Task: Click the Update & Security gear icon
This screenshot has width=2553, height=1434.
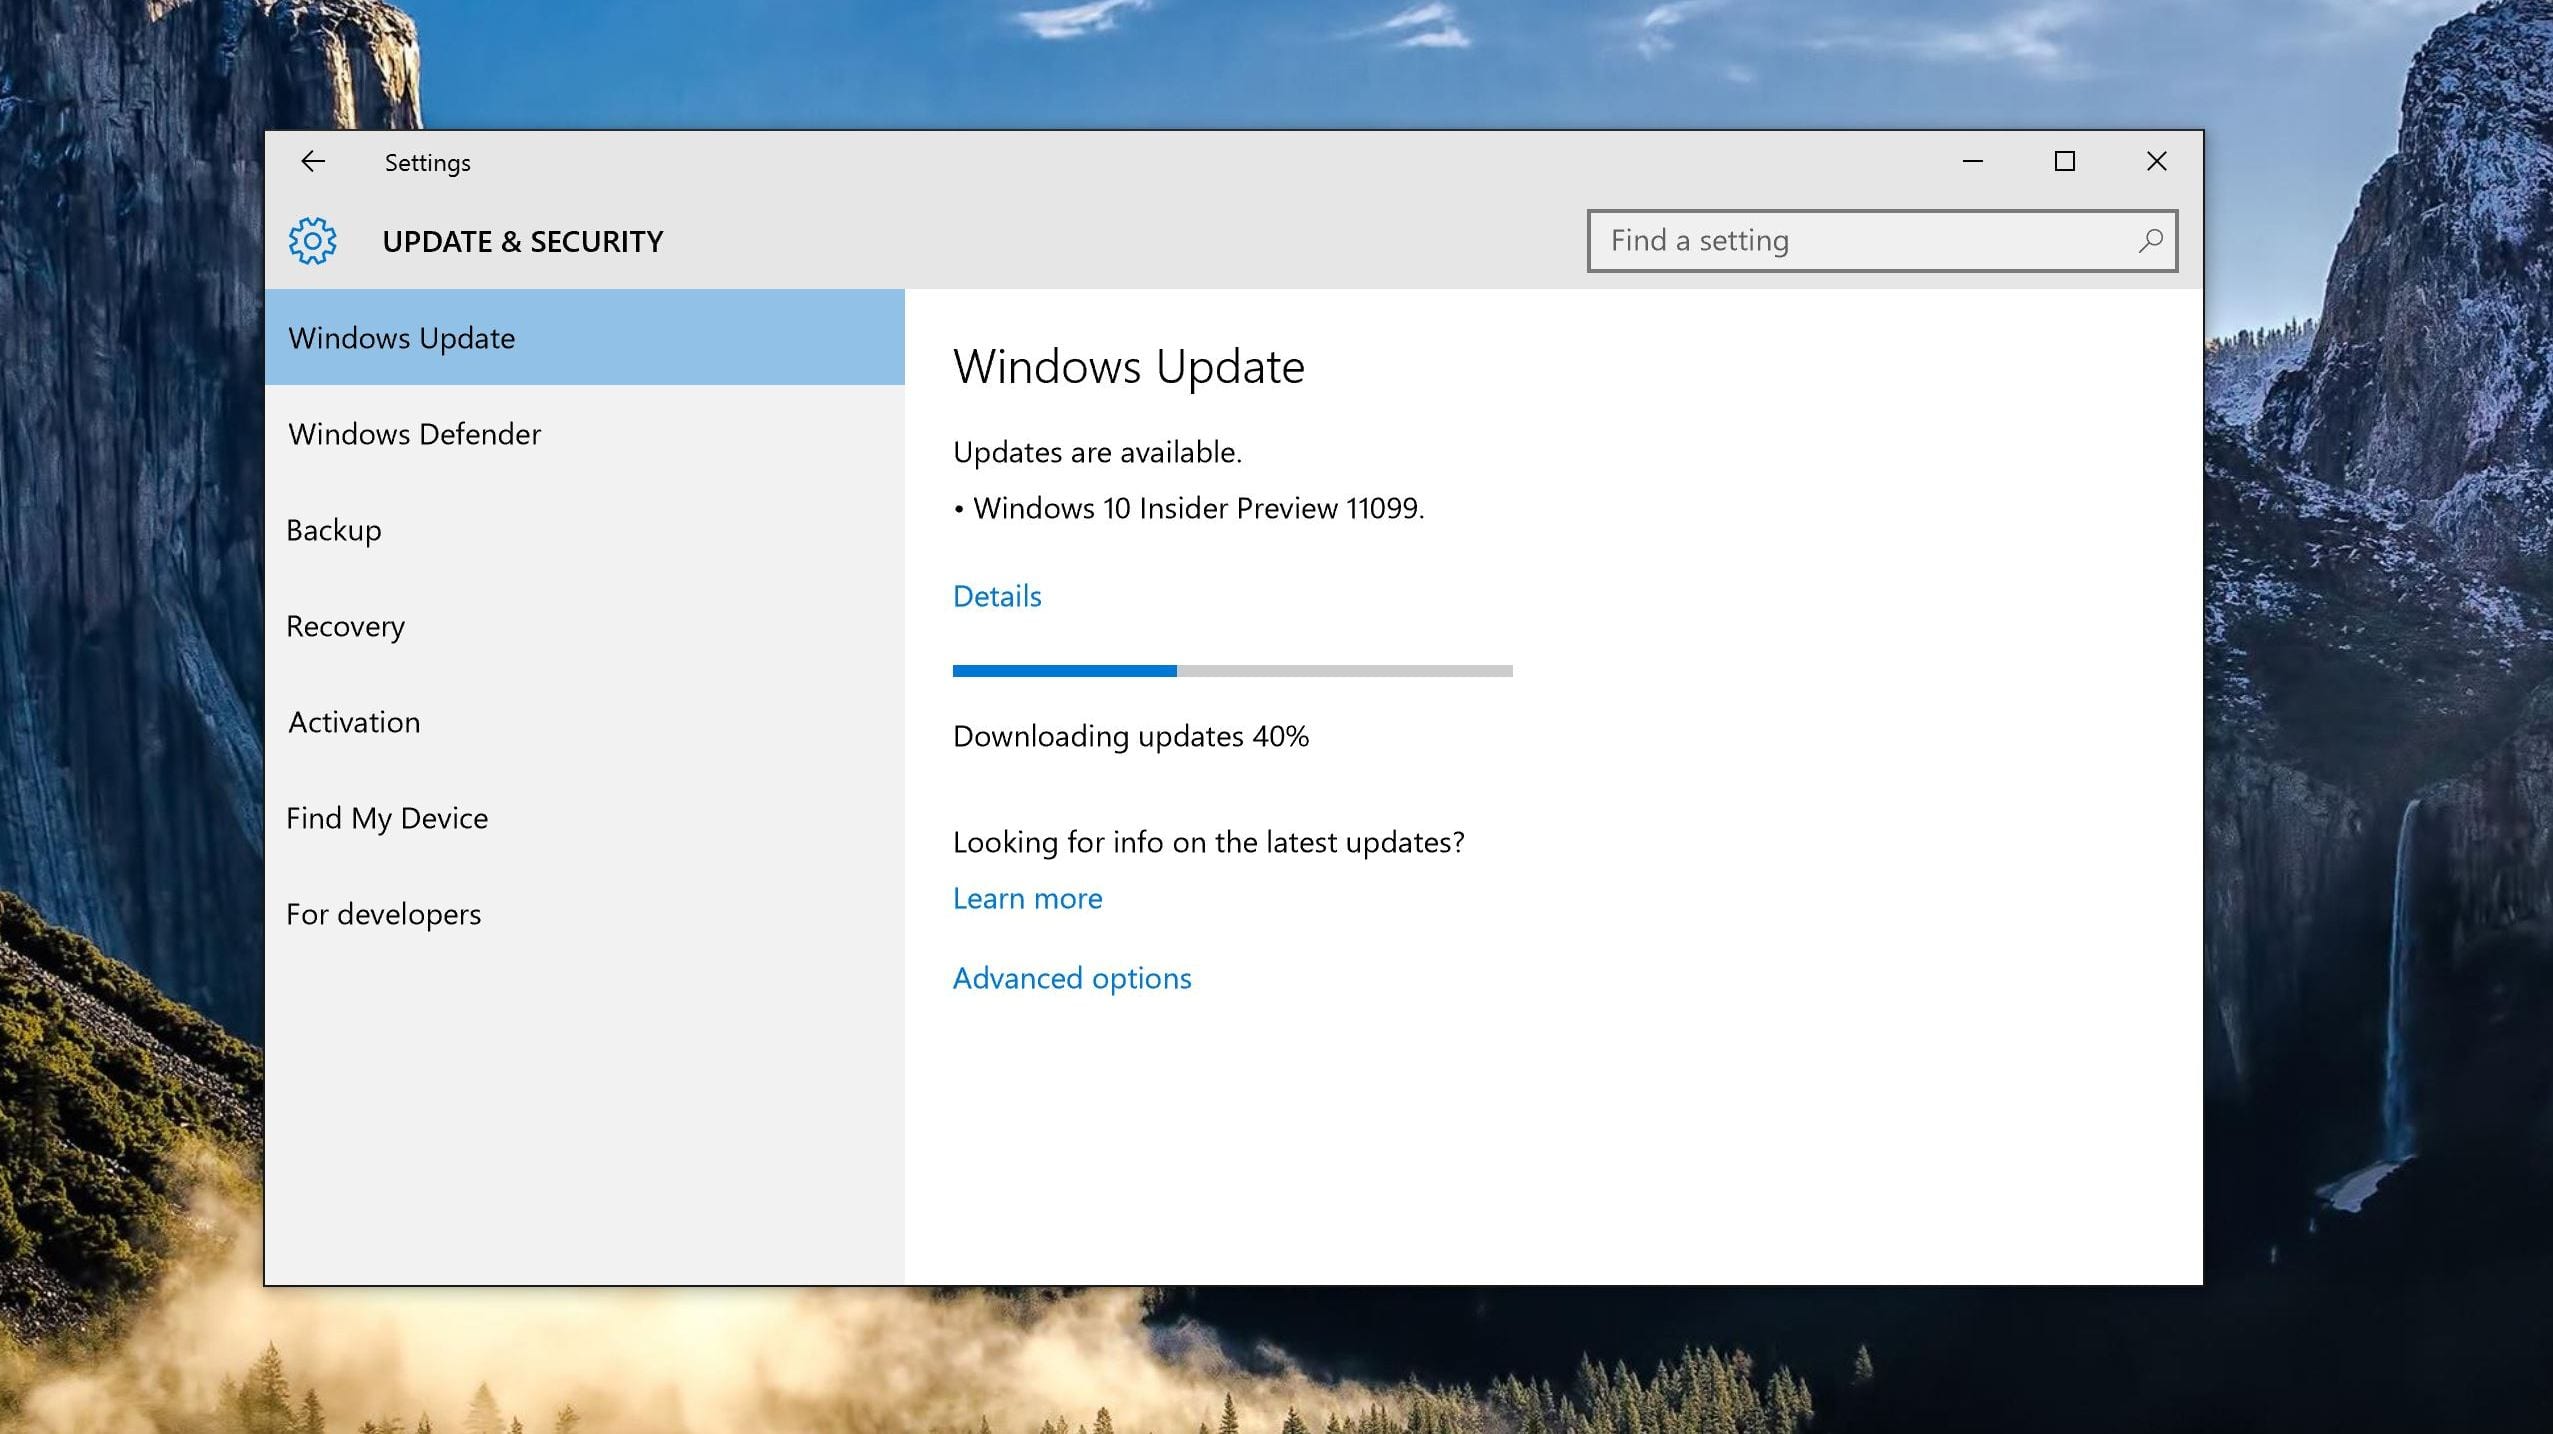Action: (x=313, y=241)
